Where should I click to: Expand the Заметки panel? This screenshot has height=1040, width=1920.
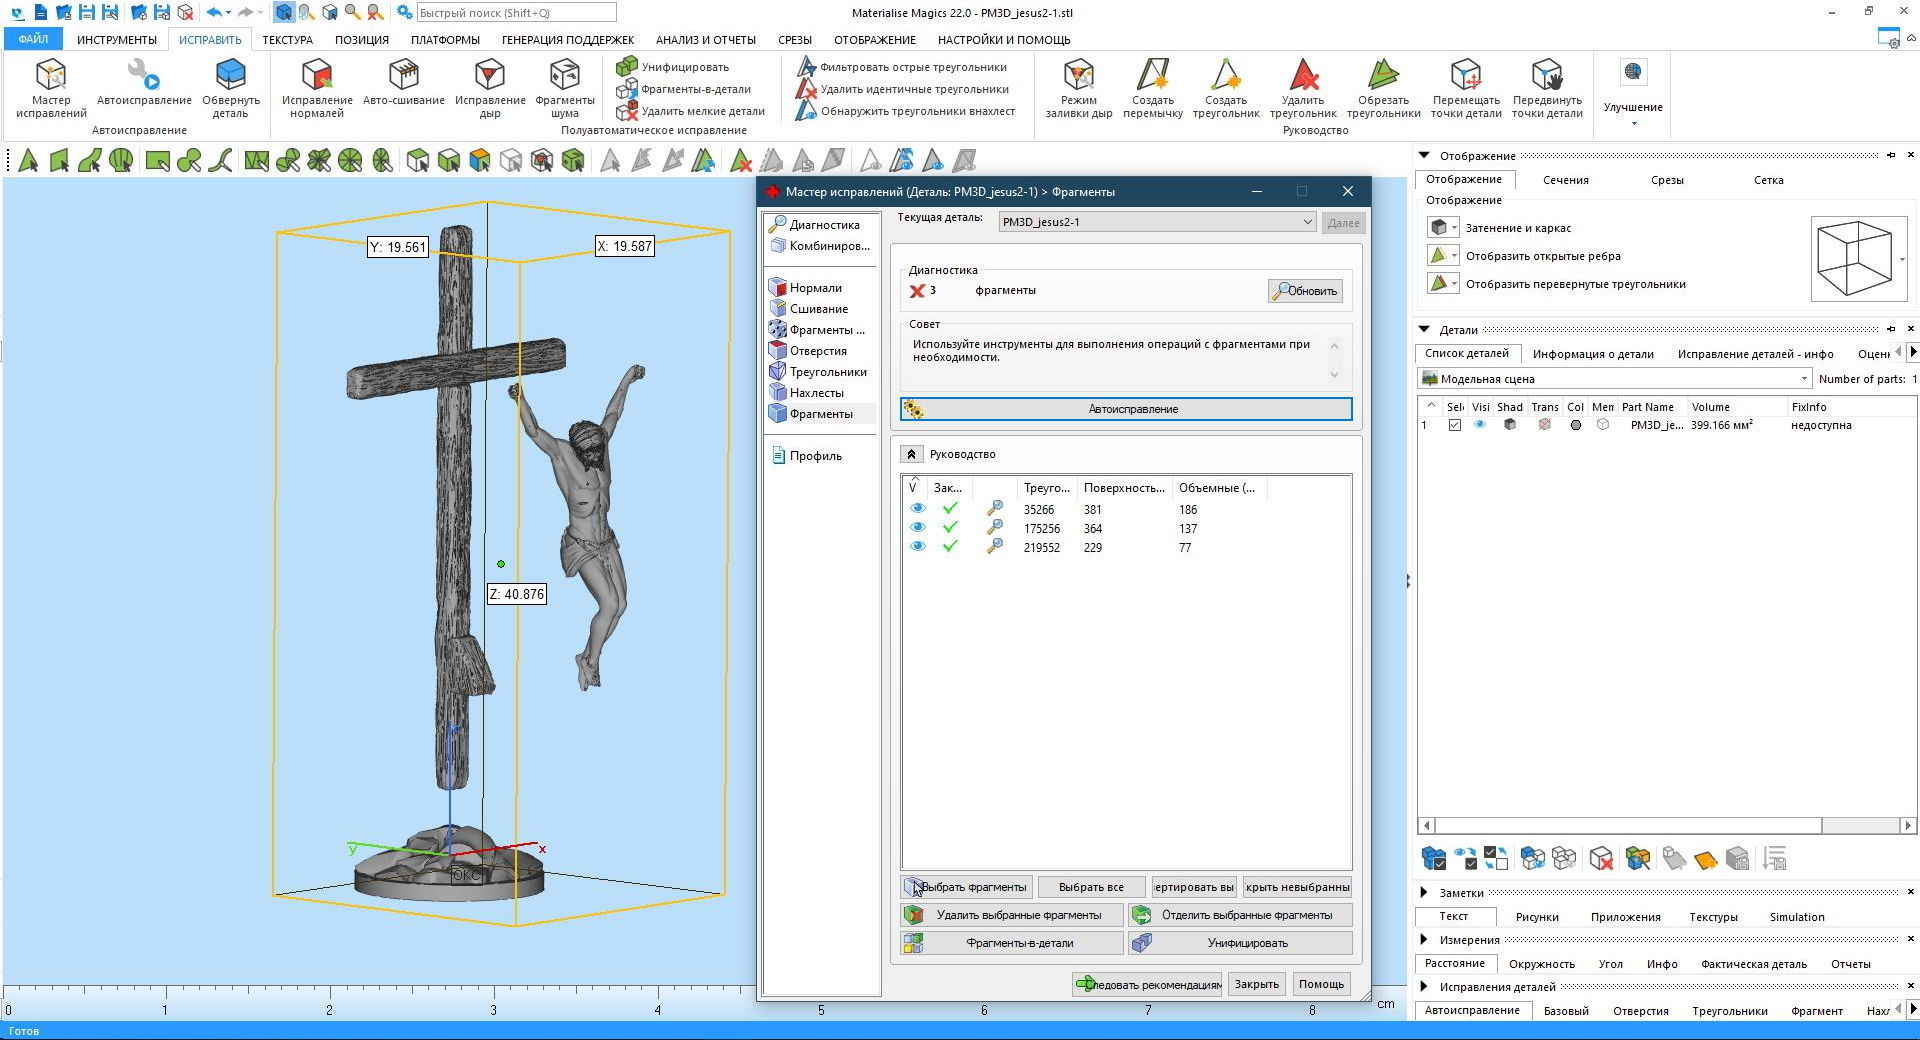click(x=1424, y=893)
